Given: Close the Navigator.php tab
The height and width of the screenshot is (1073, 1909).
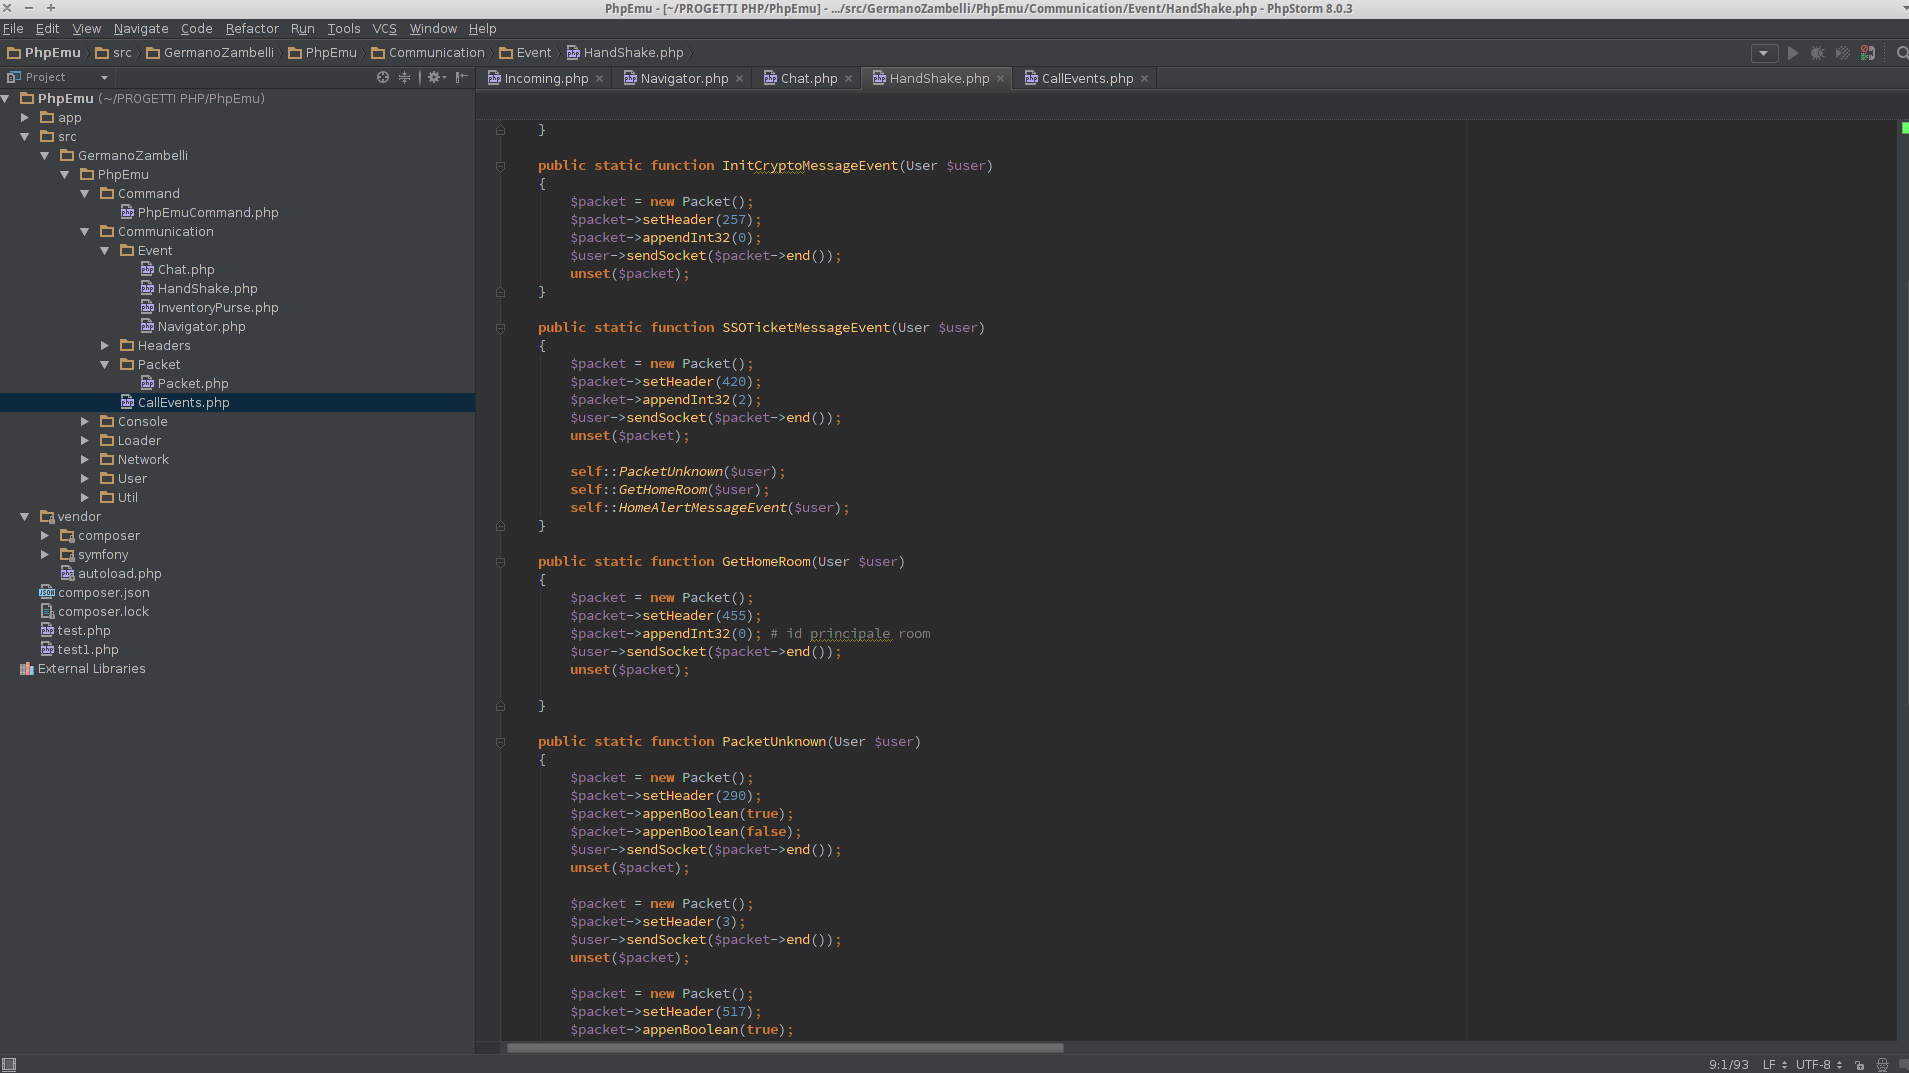Looking at the screenshot, I should click(740, 79).
